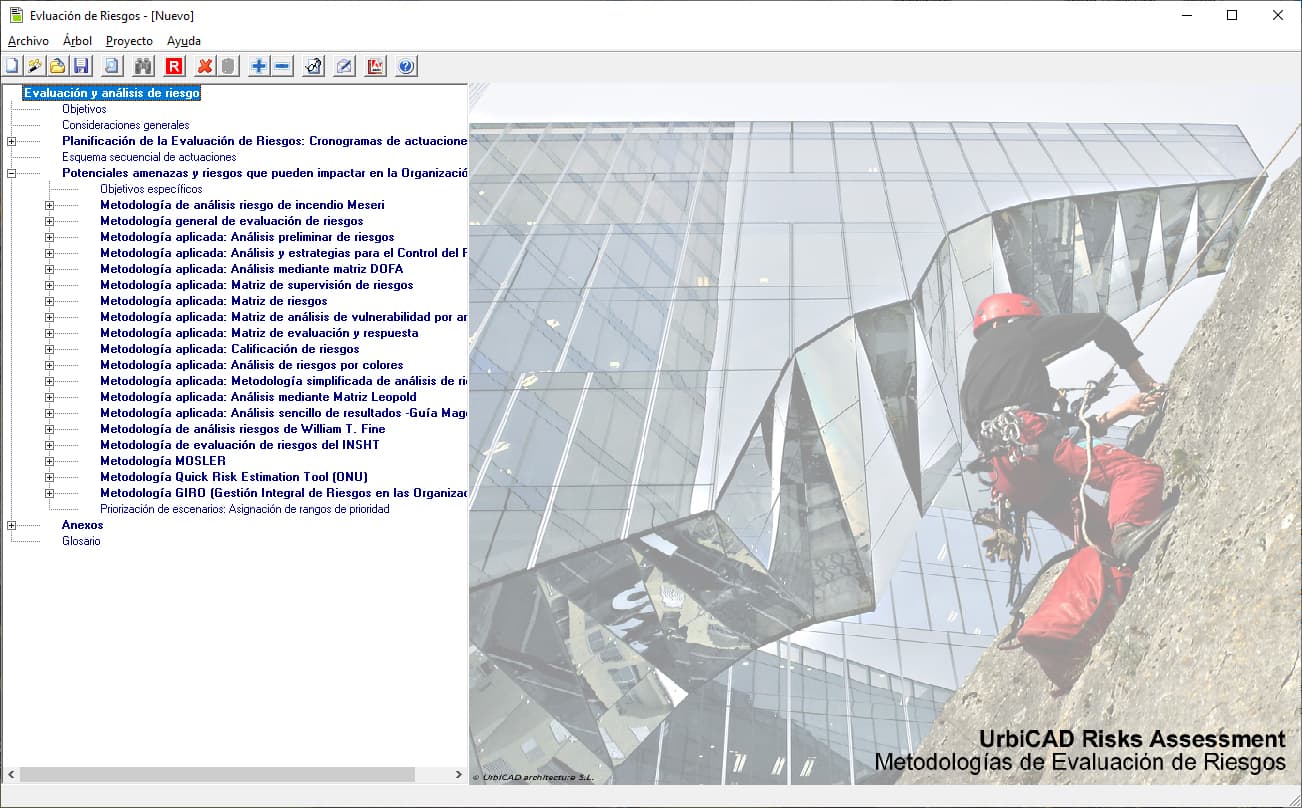The image size is (1302, 808).
Task: Select Objetivos específicos tree item
Action: pos(151,189)
